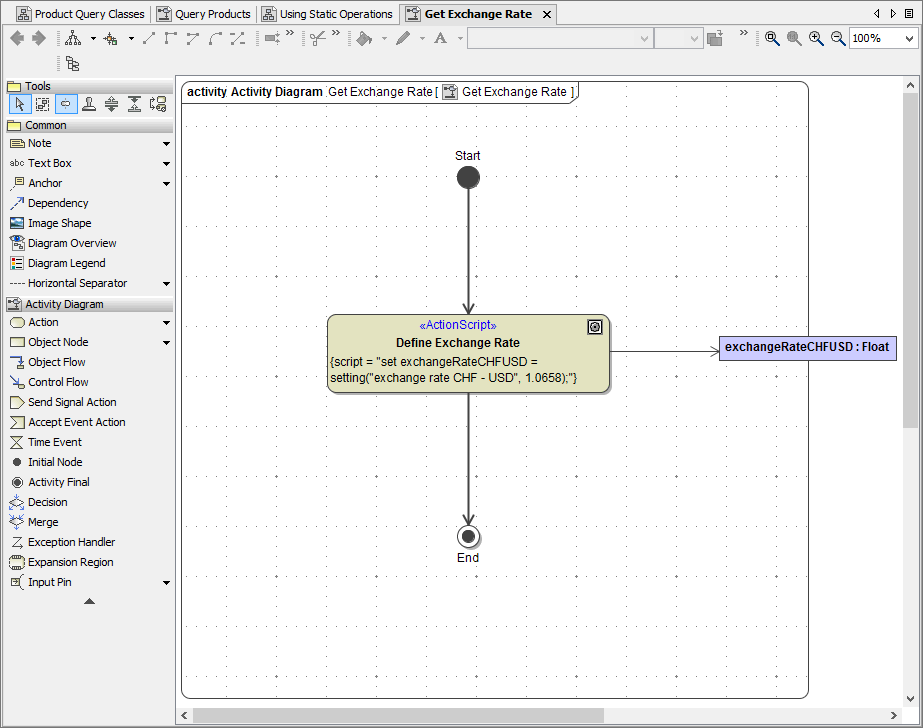The image size is (923, 728).
Task: Enable the marquee selection tool
Action: (x=41, y=103)
